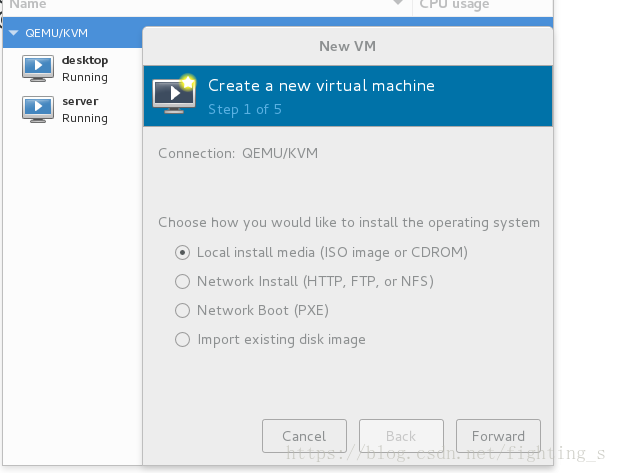Viewport: 617px width, 473px height.
Task: Click 'Create a new virtual machine' heading
Action: pyautogui.click(x=321, y=86)
